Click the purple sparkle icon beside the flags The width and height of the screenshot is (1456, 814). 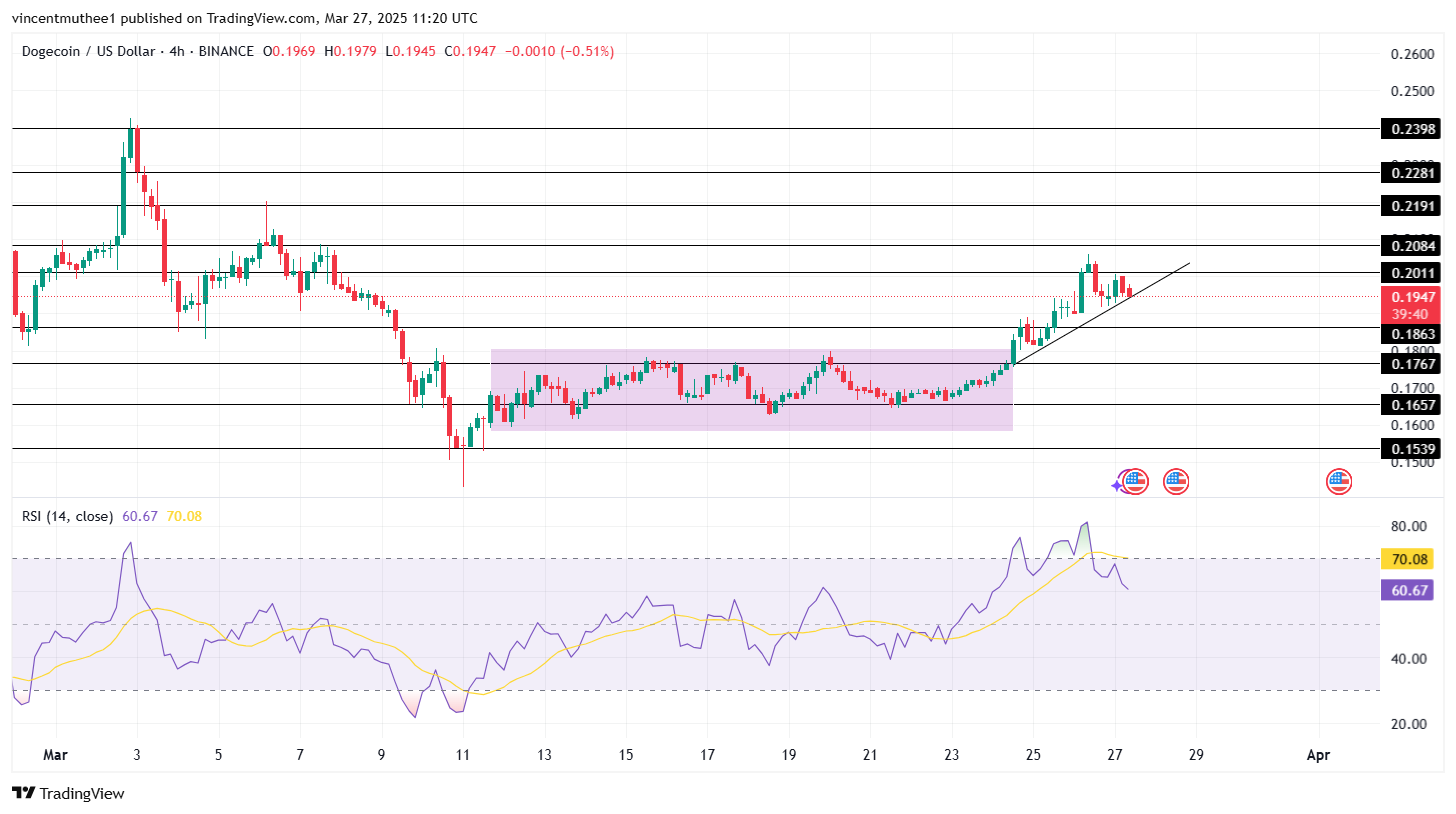1118,485
